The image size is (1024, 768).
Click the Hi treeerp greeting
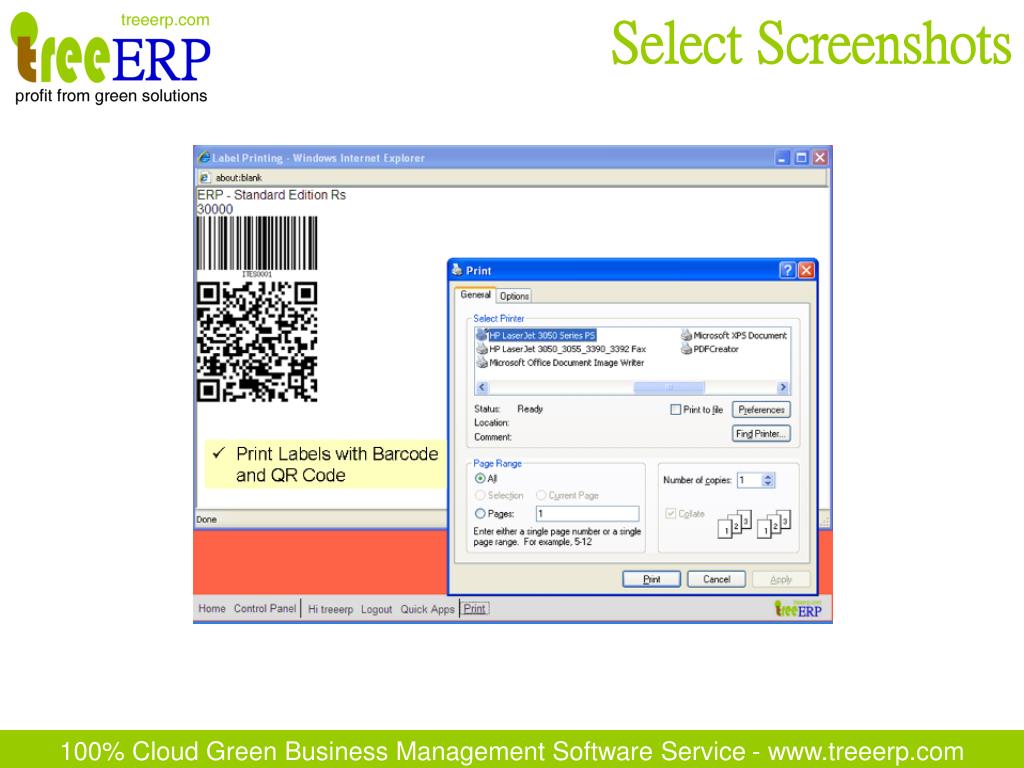pyautogui.click(x=330, y=609)
